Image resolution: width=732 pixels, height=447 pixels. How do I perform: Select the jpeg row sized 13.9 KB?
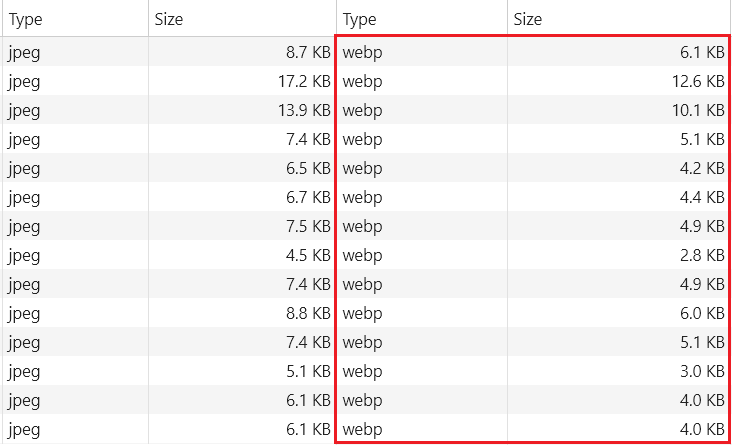click(x=169, y=110)
